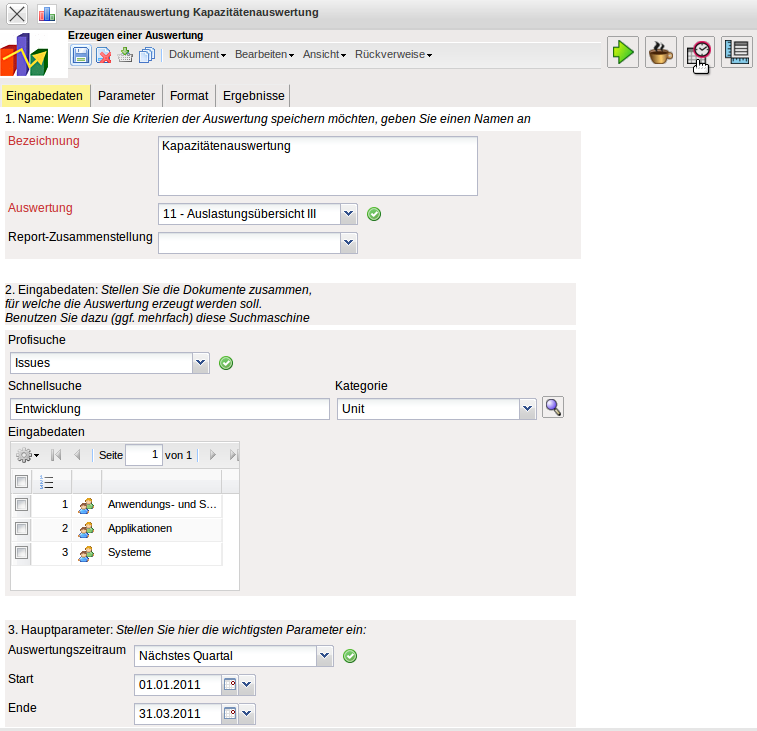Viewport: 757px width, 731px height.
Task: Select the Anwendungs- und S... row text
Action: [x=162, y=505]
